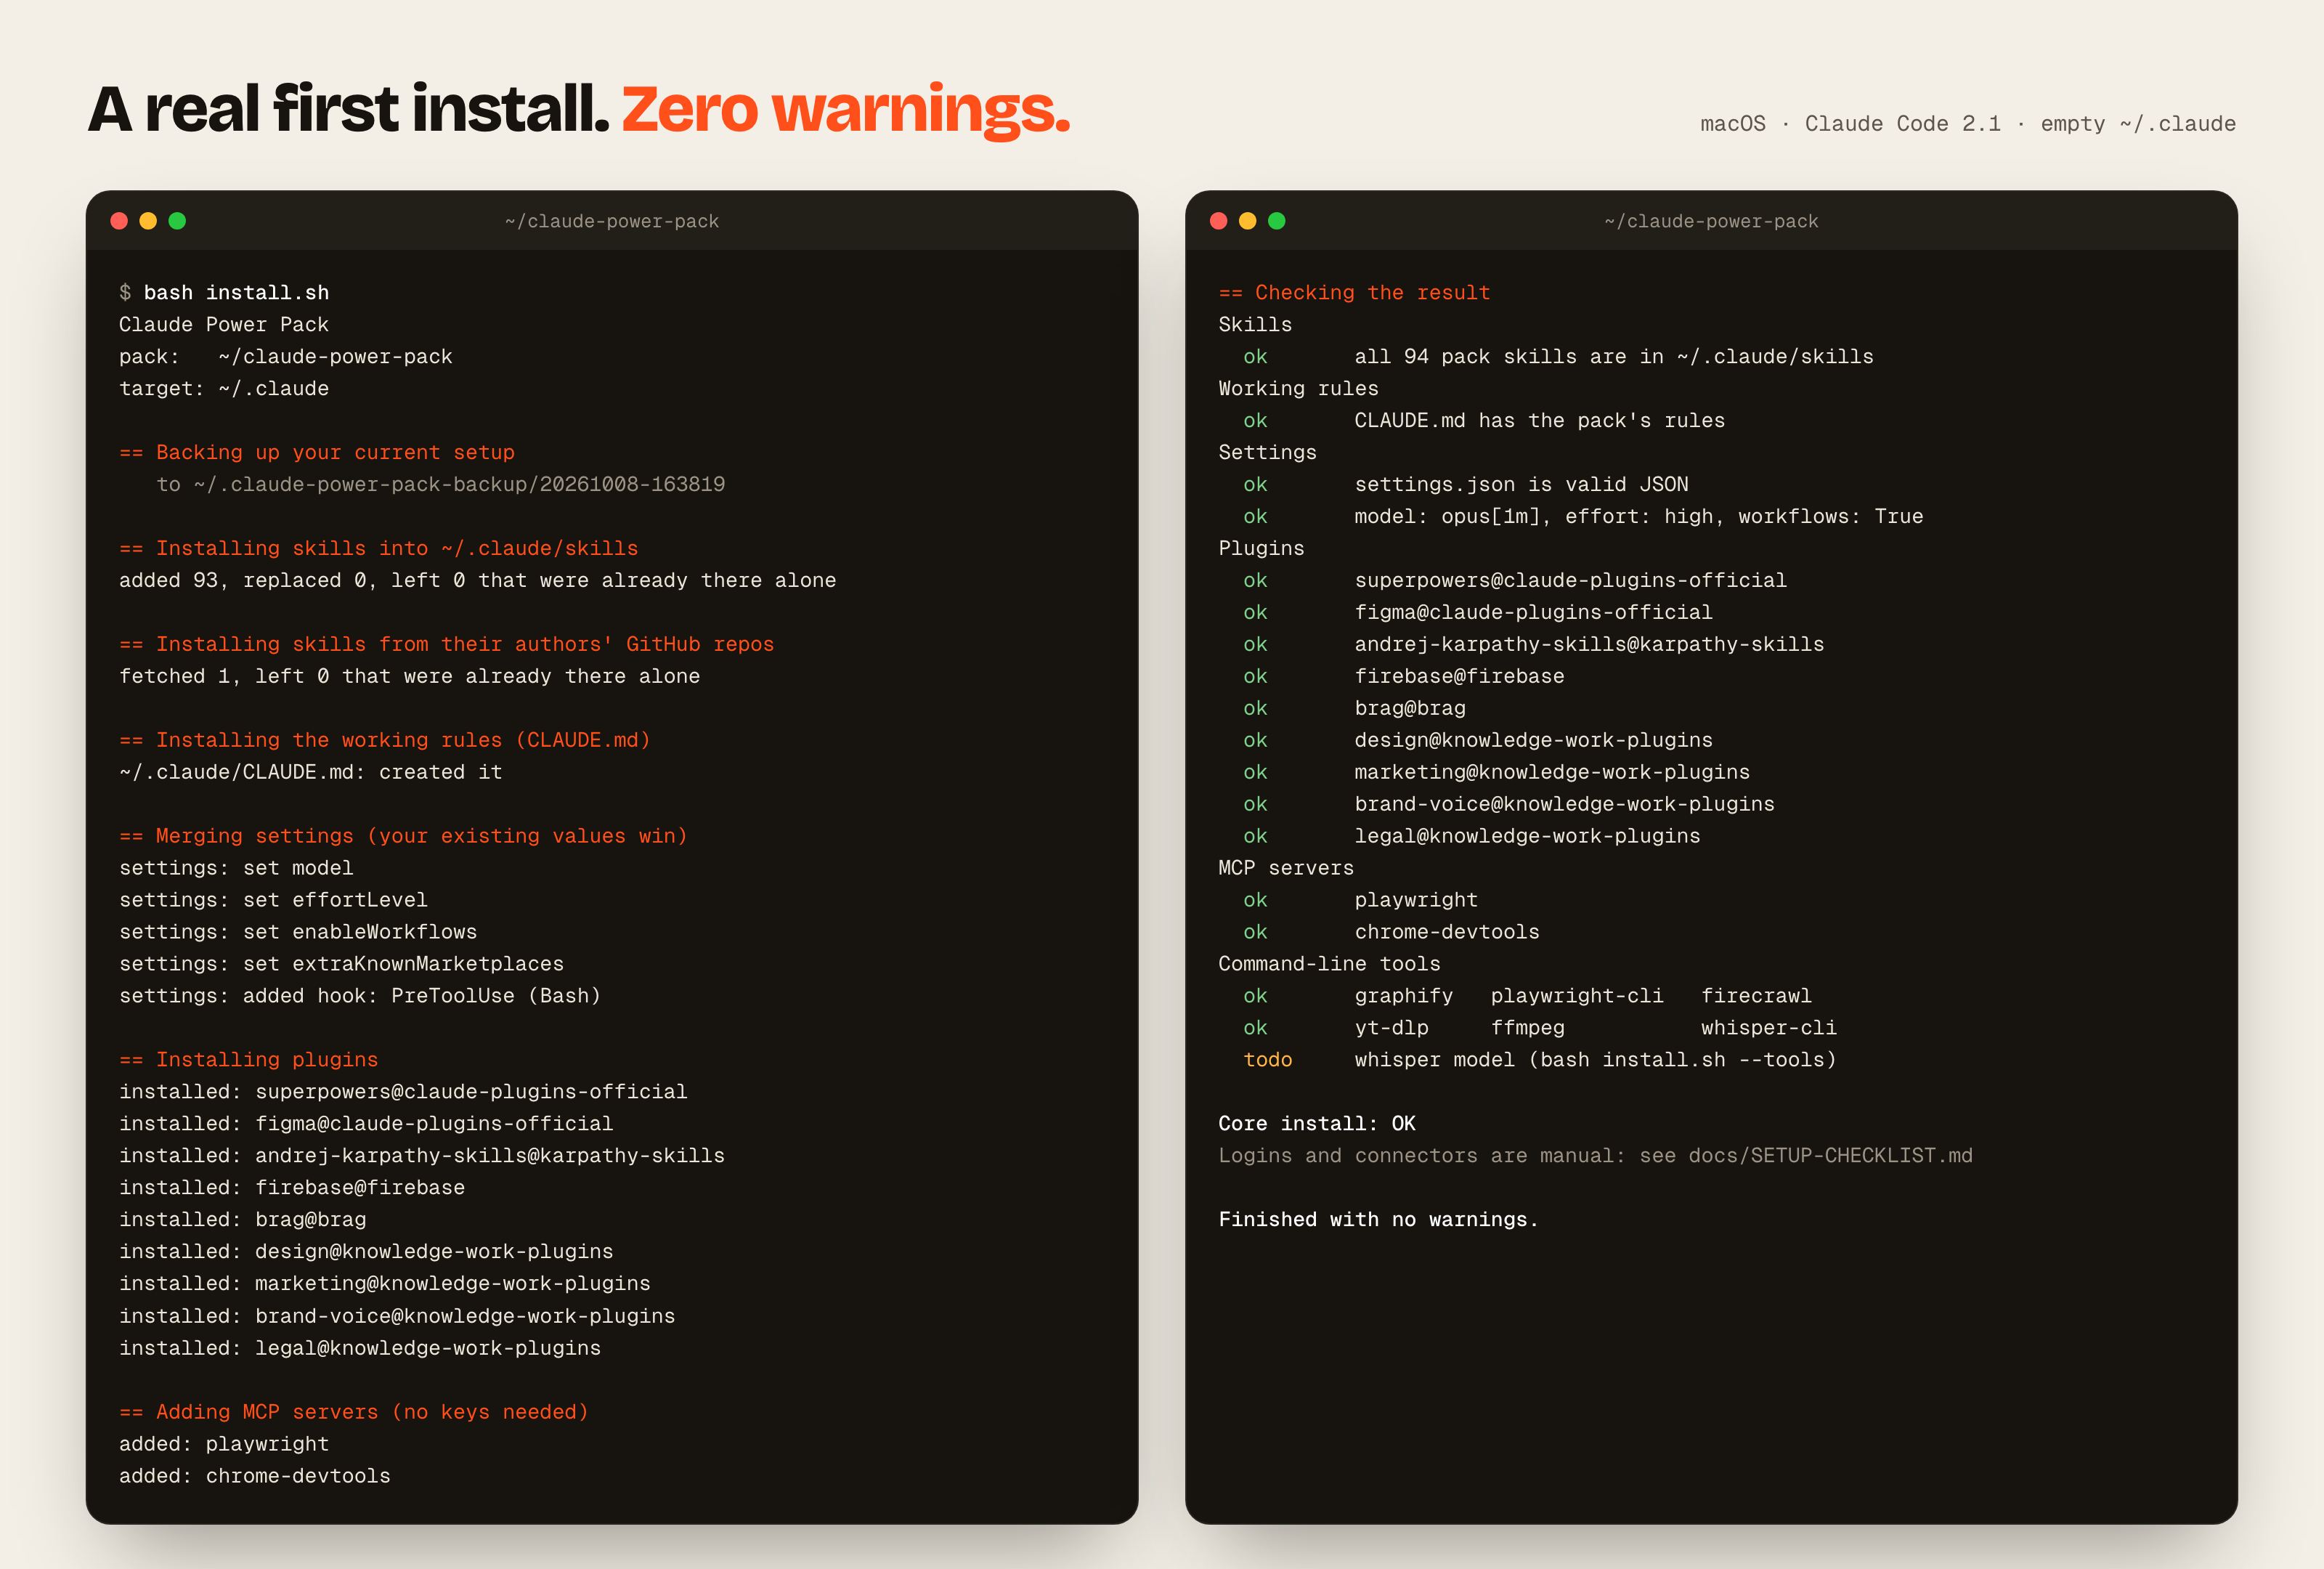Select the "added hook: PreToolUse (Bash)" line
The width and height of the screenshot is (2324, 1569).
tap(360, 997)
